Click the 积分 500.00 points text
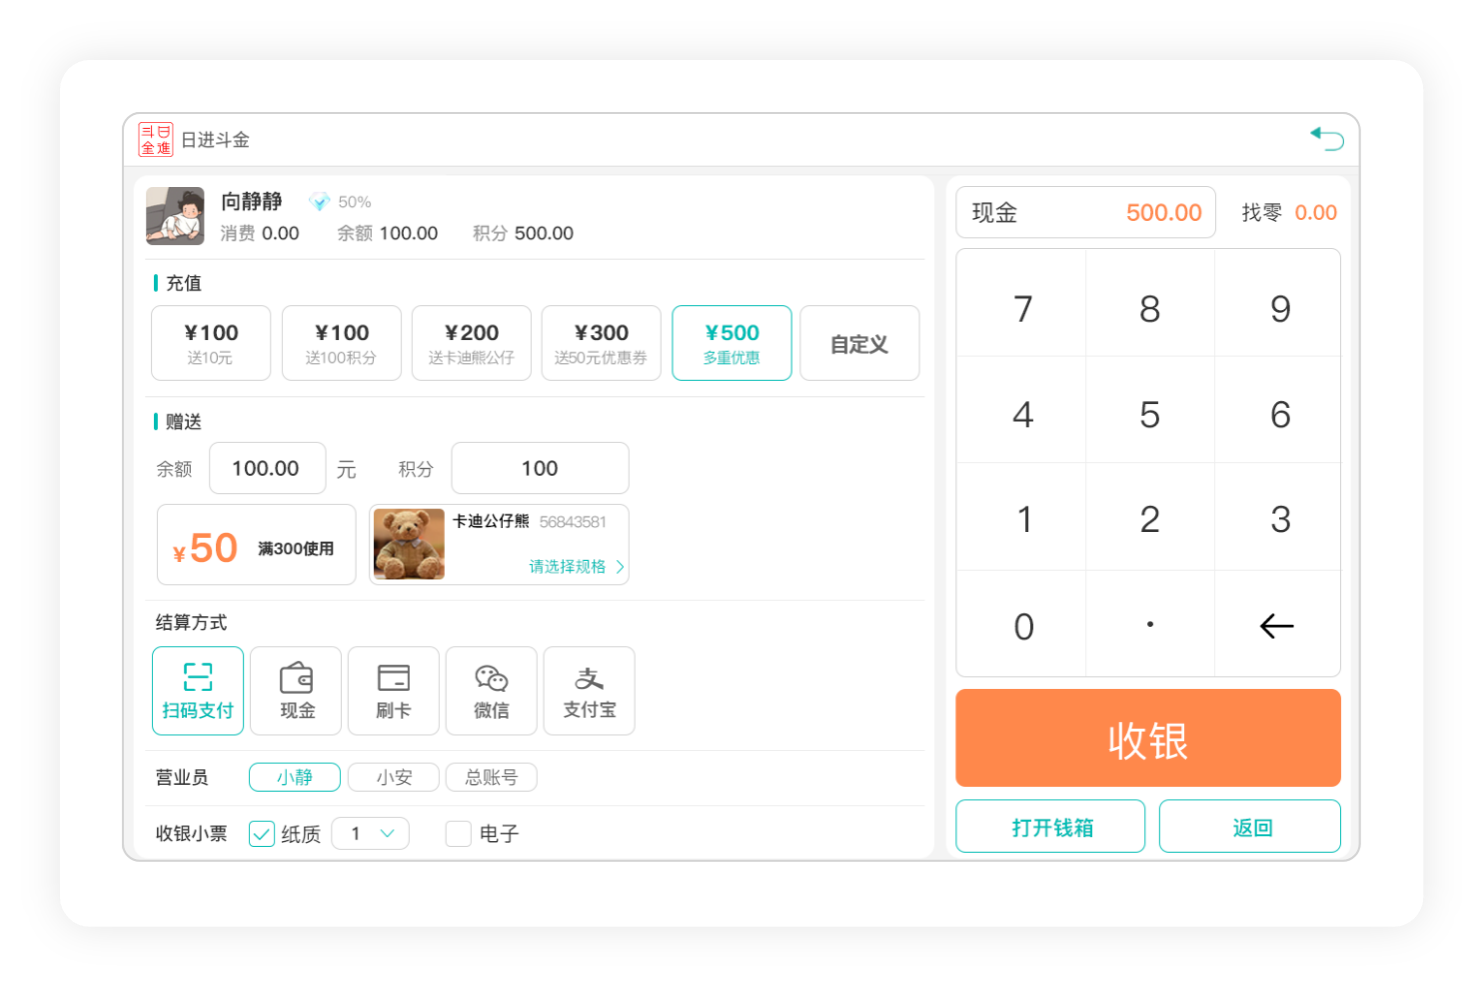This screenshot has width=1484, height=987. pyautogui.click(x=523, y=233)
